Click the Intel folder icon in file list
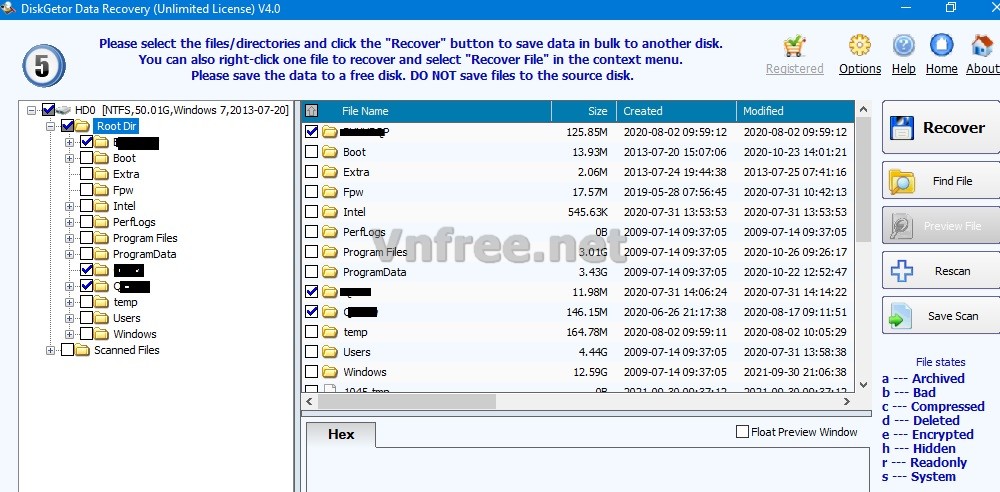 [330, 212]
